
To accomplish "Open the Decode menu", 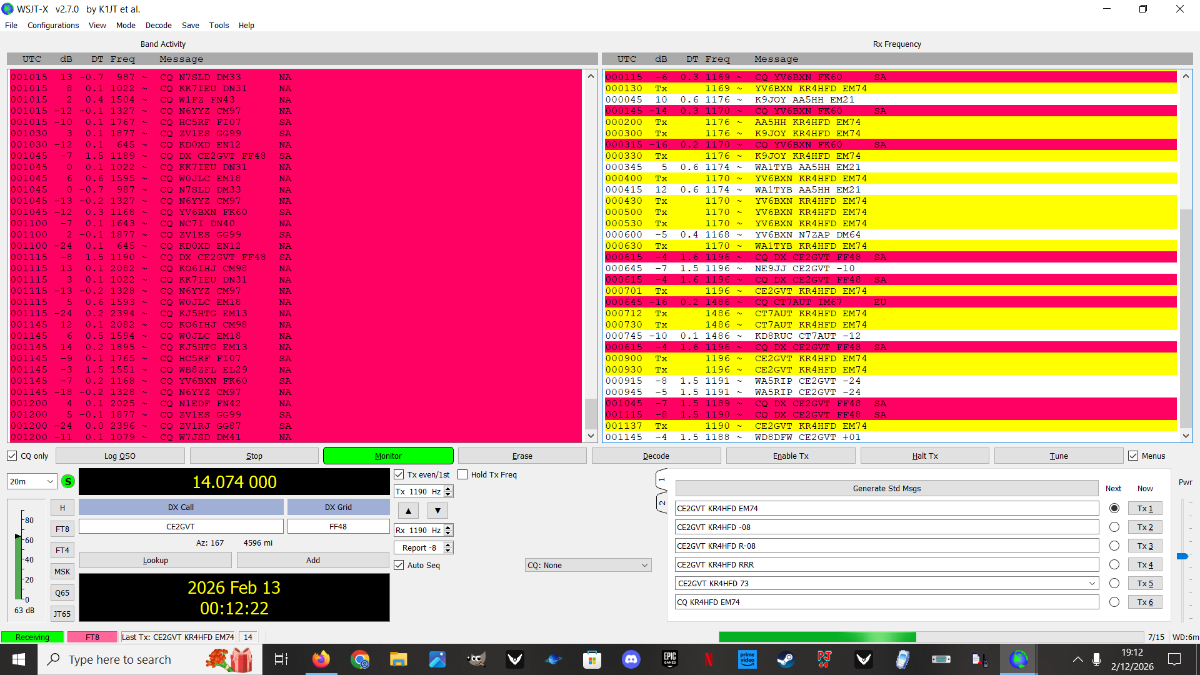I will click(x=158, y=25).
